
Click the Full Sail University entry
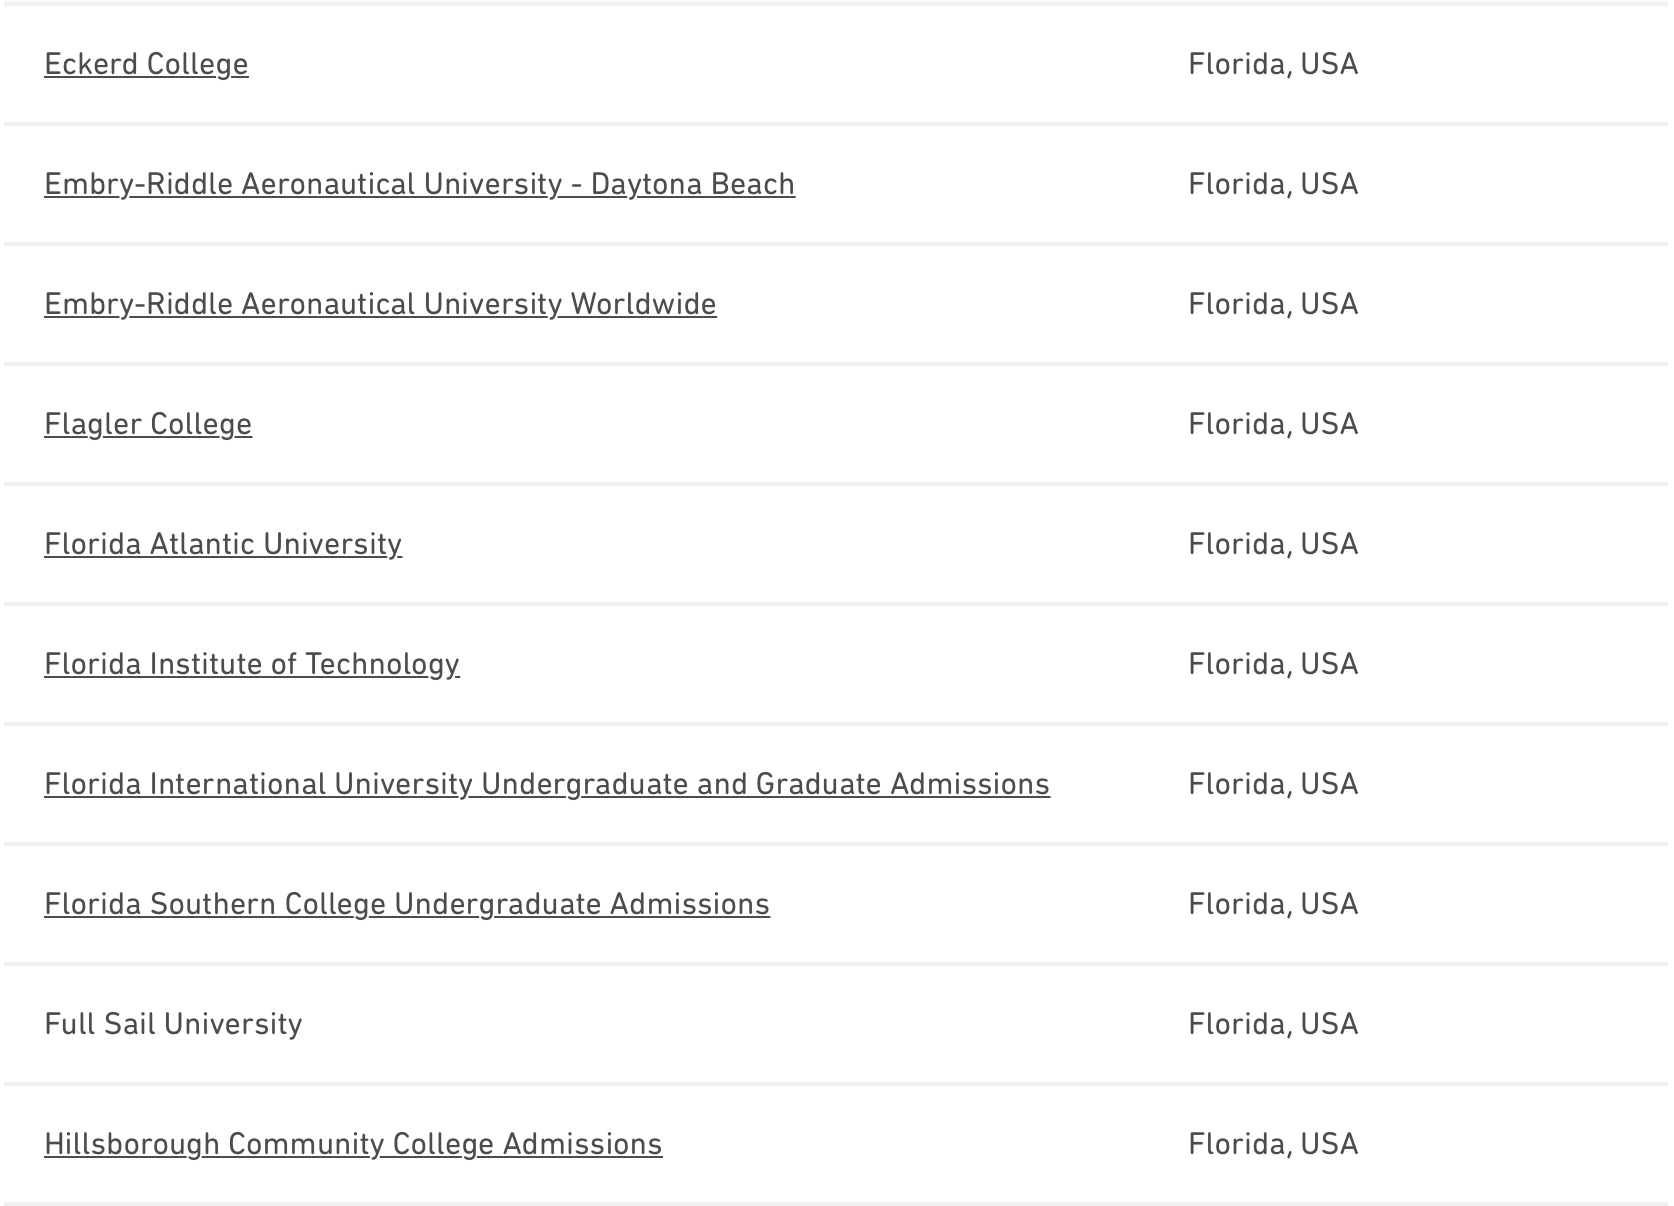point(173,1024)
